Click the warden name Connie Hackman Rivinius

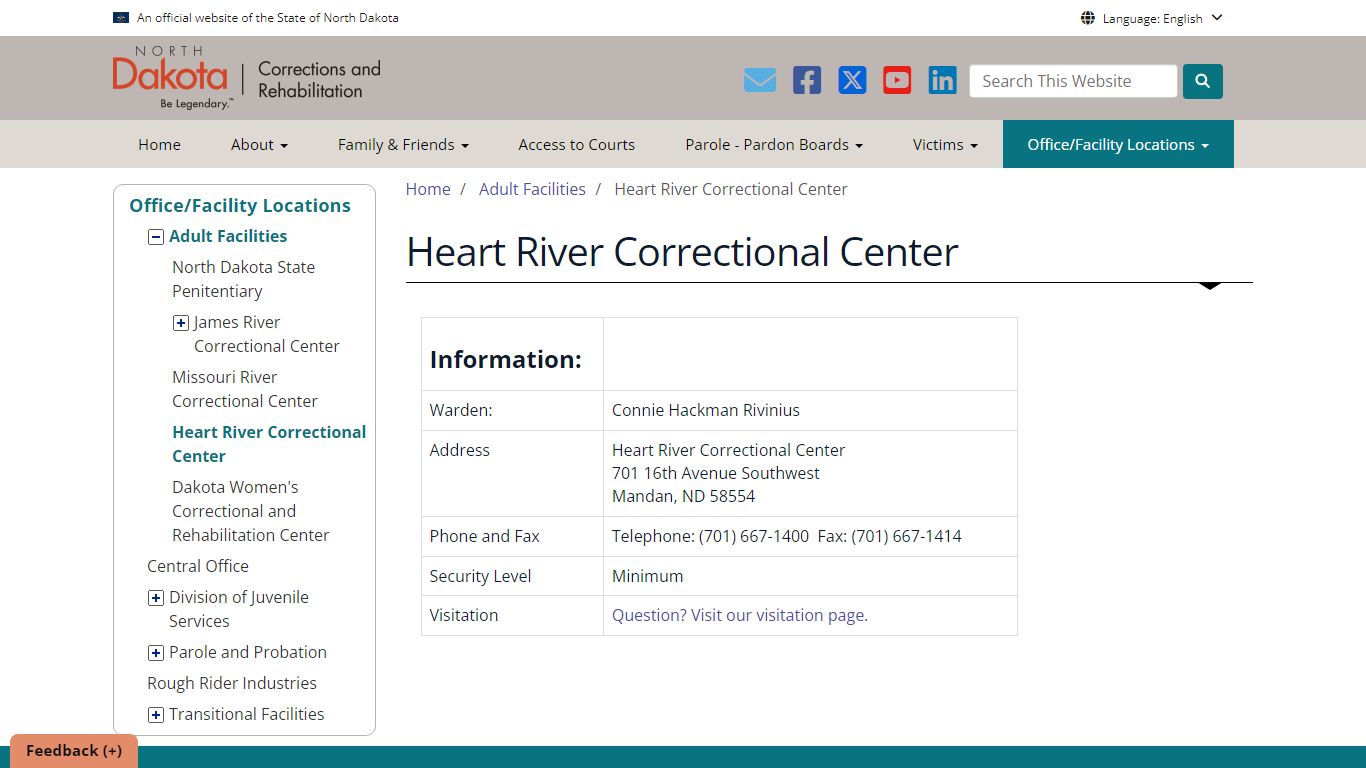pyautogui.click(x=706, y=410)
